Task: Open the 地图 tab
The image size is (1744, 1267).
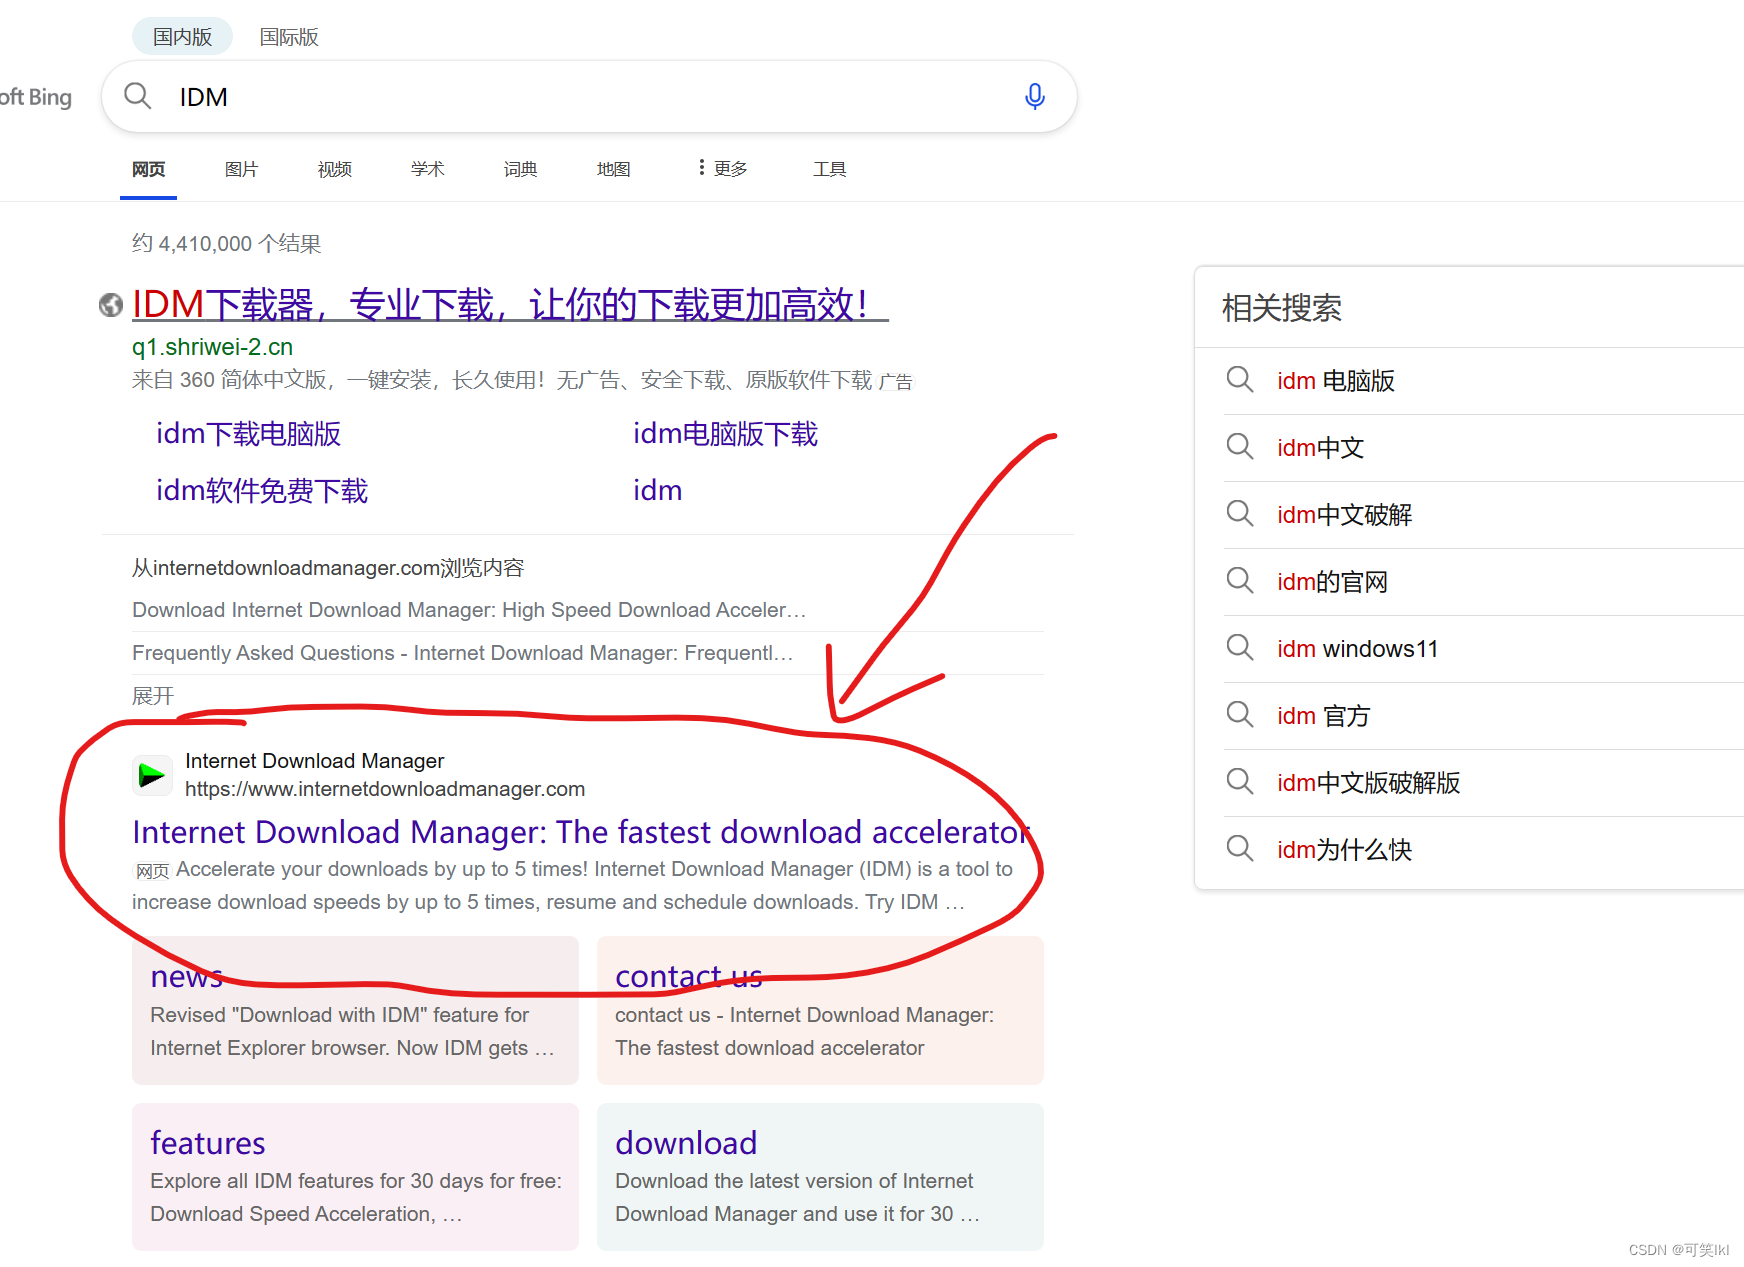Action: 613,169
